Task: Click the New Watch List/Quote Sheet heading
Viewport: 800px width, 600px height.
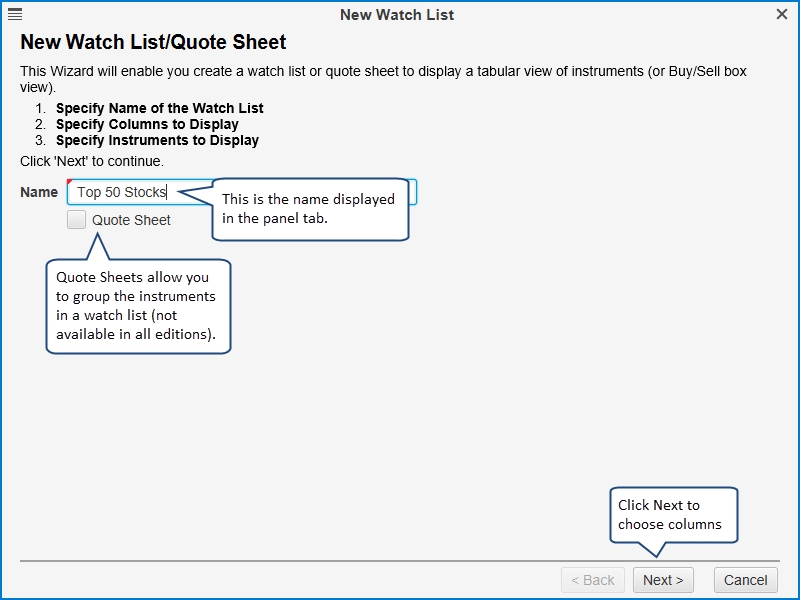Action: point(153,42)
